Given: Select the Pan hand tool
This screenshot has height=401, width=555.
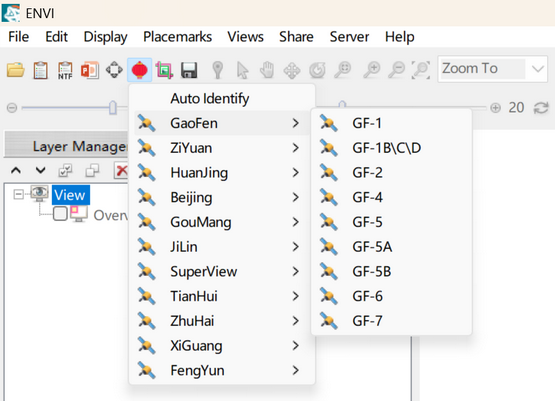Looking at the screenshot, I should pos(267,70).
